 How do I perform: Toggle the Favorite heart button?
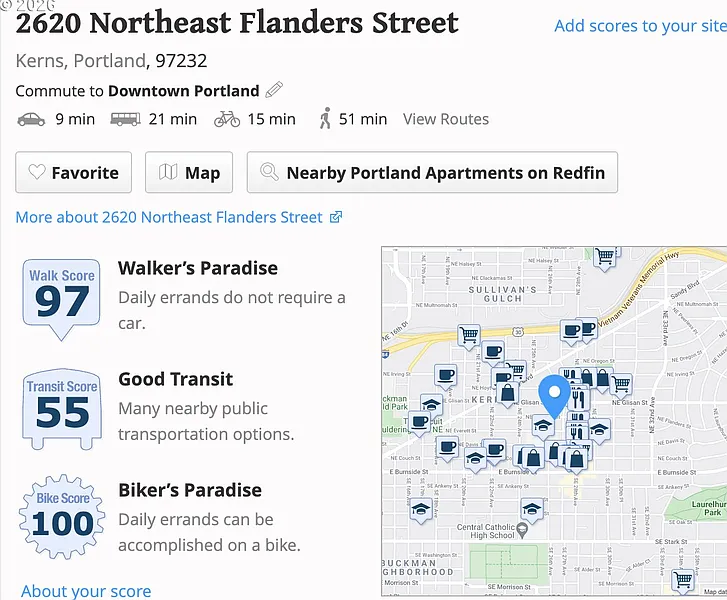[74, 173]
